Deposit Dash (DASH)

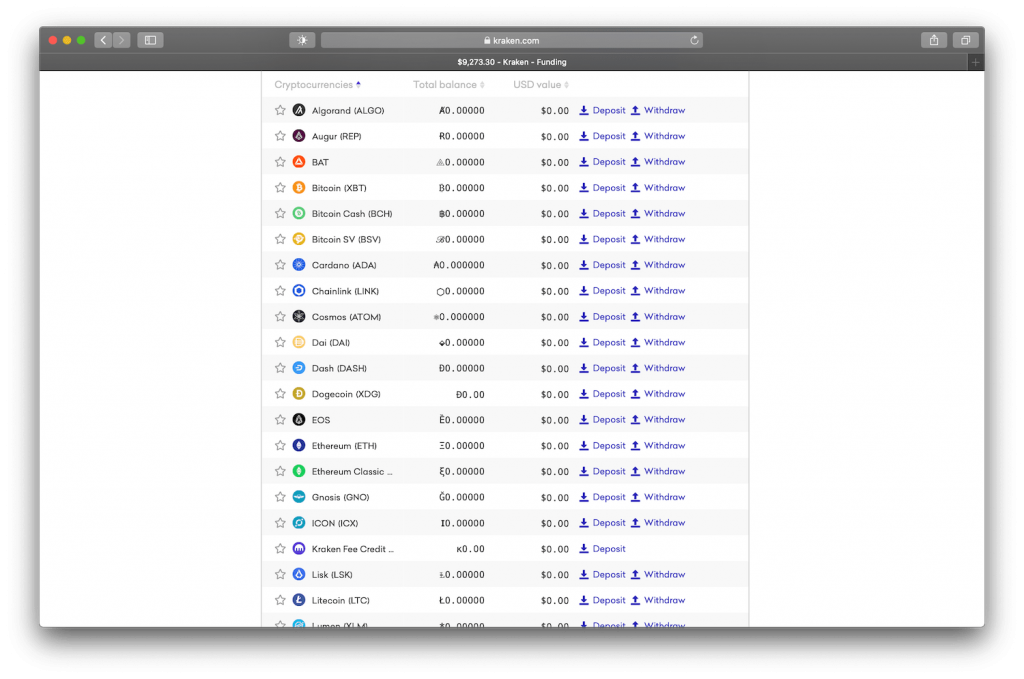click(x=602, y=368)
